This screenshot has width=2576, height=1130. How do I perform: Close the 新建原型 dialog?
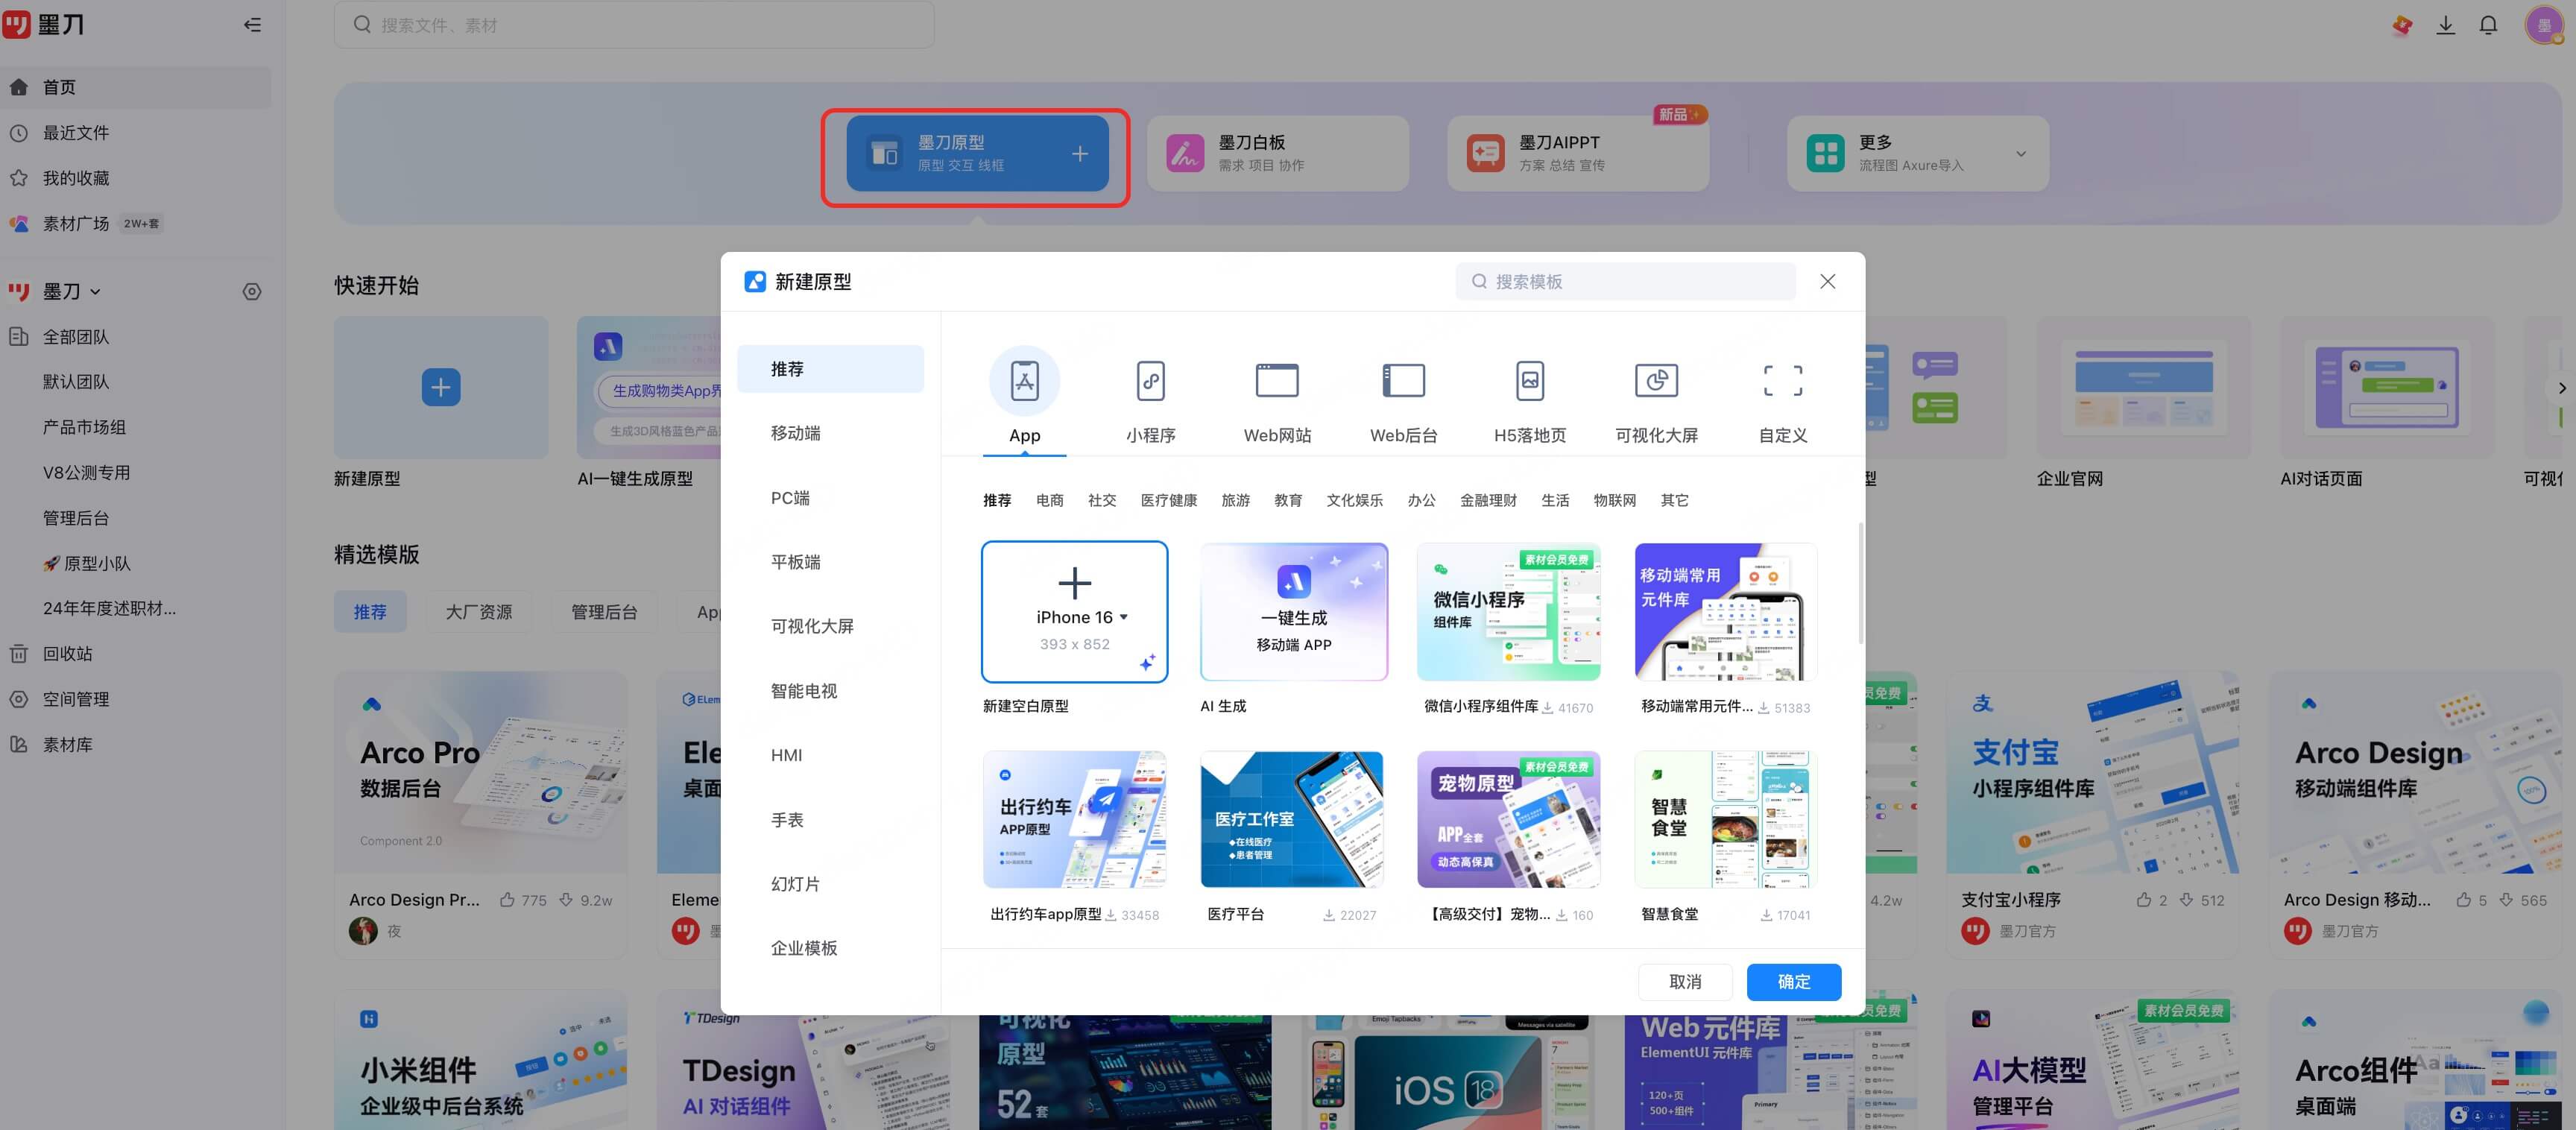point(1827,282)
